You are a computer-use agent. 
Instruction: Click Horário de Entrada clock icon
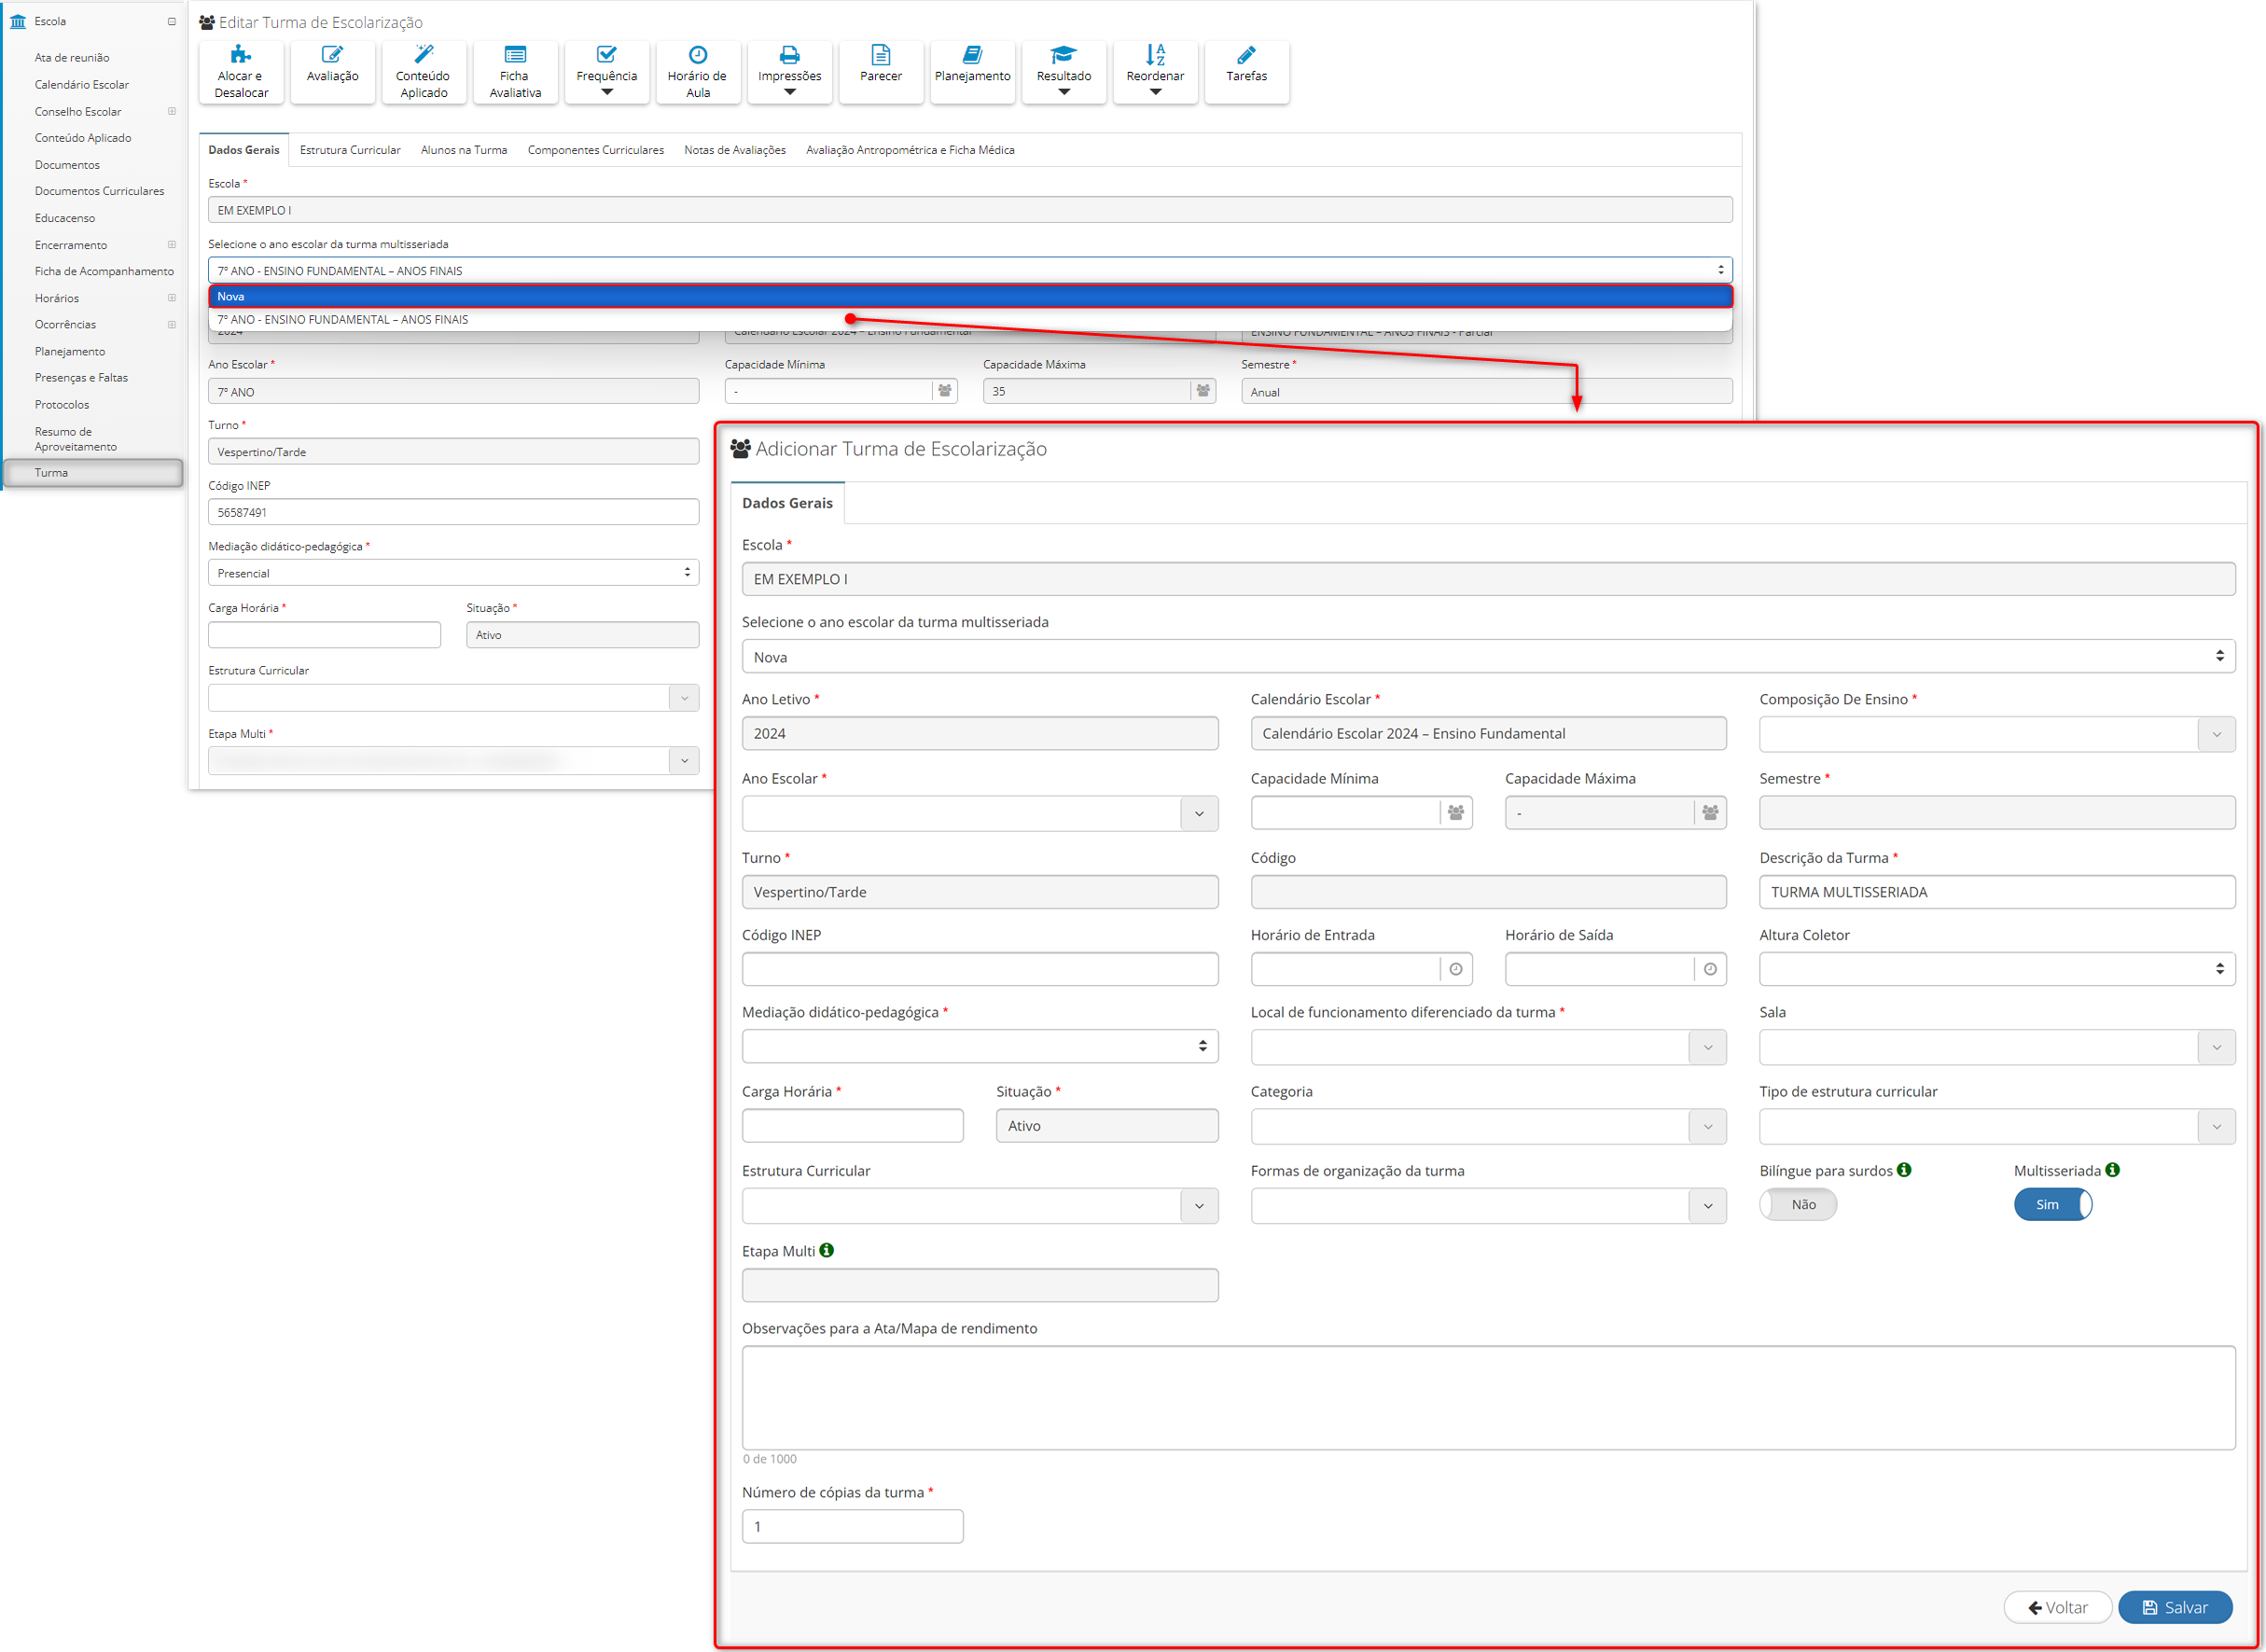(1455, 969)
